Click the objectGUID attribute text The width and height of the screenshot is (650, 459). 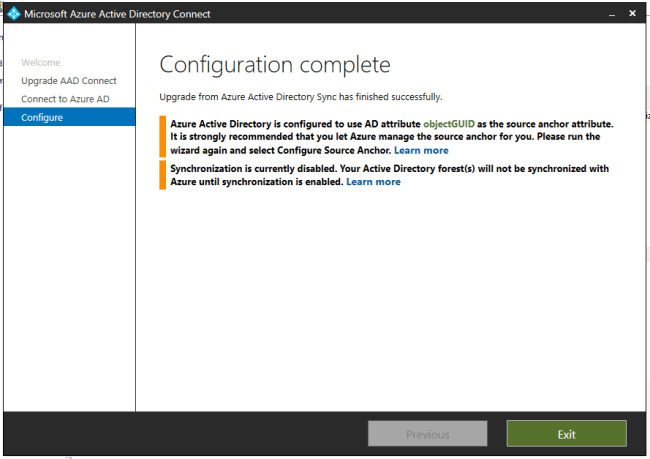tap(449, 124)
